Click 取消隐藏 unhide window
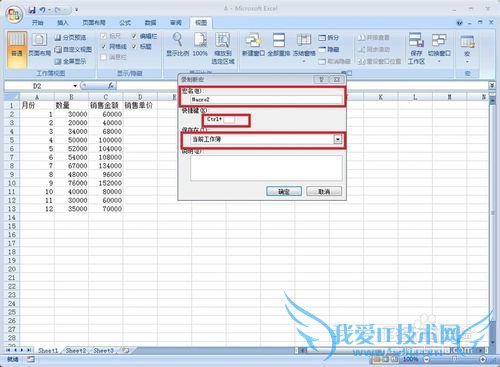500x367 pixels. (334, 61)
